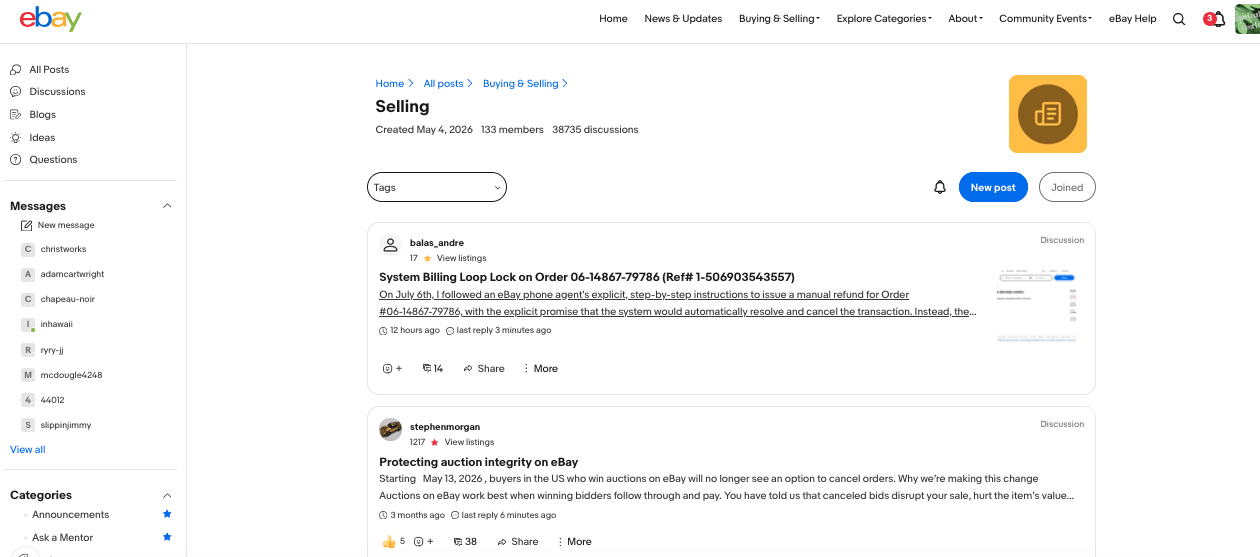Image resolution: width=1260 pixels, height=557 pixels.
Task: Open the 38 comments on the auction post
Action: 465,542
